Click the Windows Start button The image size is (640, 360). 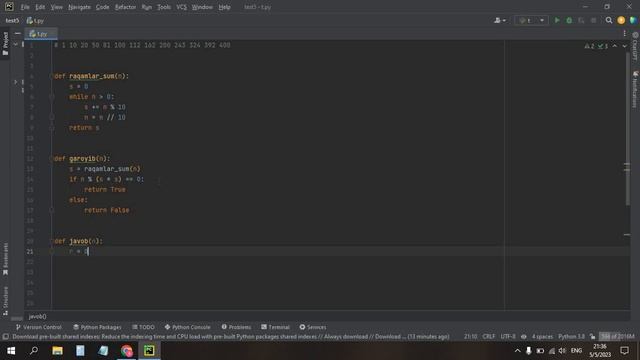(x=11, y=351)
